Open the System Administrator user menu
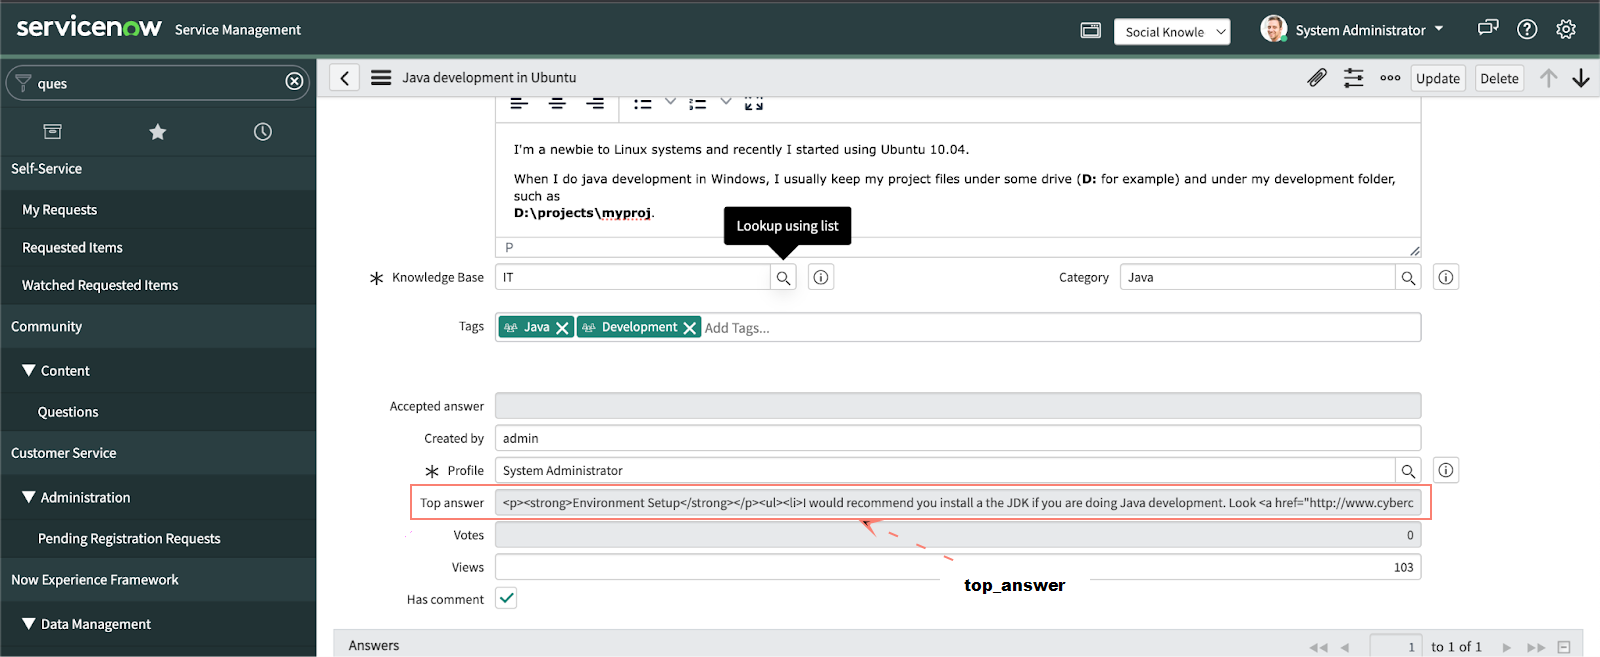1600x657 pixels. pos(1352,30)
